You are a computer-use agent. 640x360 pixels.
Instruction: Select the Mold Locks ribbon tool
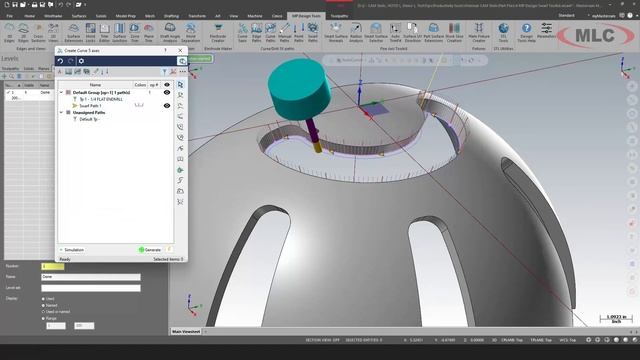pos(90,33)
